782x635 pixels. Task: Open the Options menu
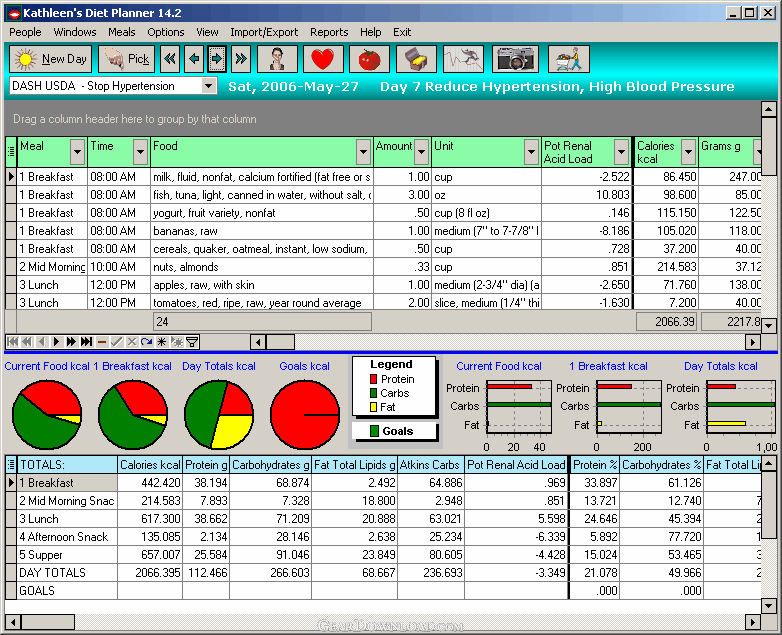point(166,32)
